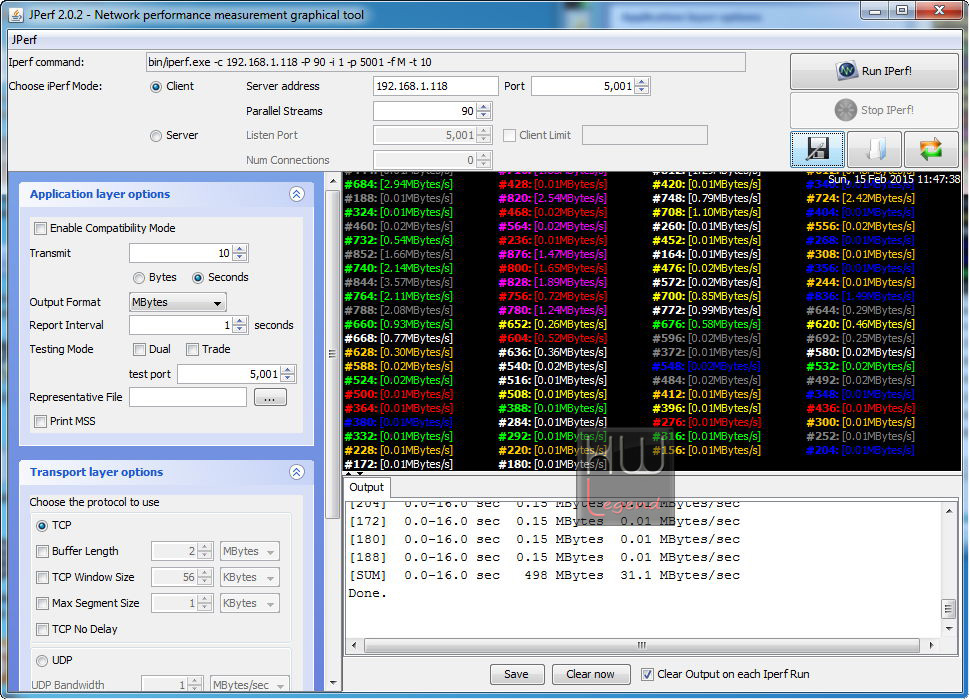Click the Representative File text field
The width and height of the screenshot is (970, 700).
tap(188, 398)
